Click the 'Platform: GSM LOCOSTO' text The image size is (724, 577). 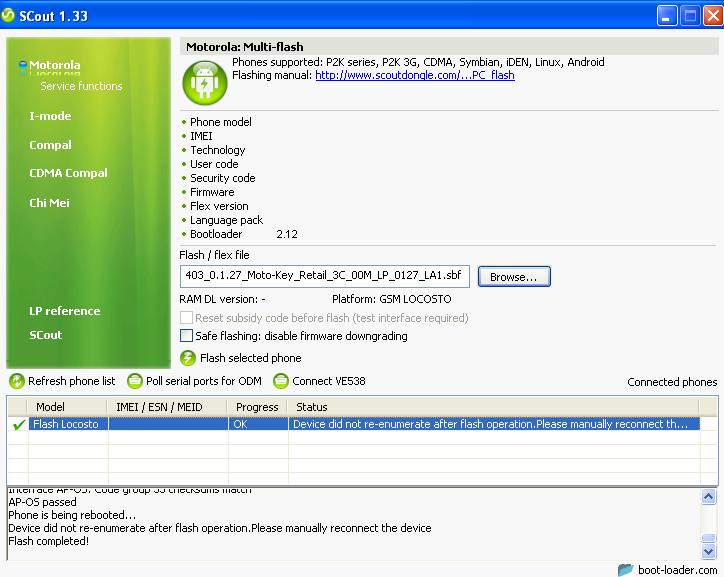(392, 299)
